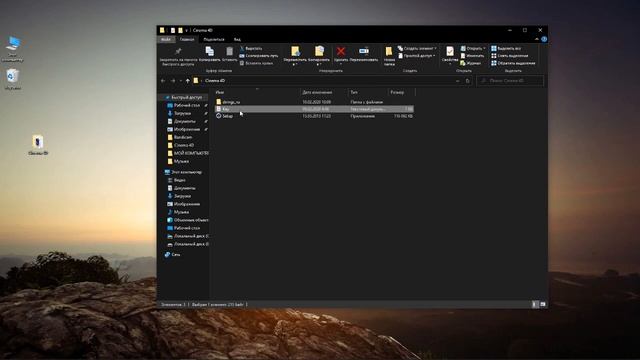Choose Скопировать путь (Copy path)
640x360 pixels.
tap(258, 56)
